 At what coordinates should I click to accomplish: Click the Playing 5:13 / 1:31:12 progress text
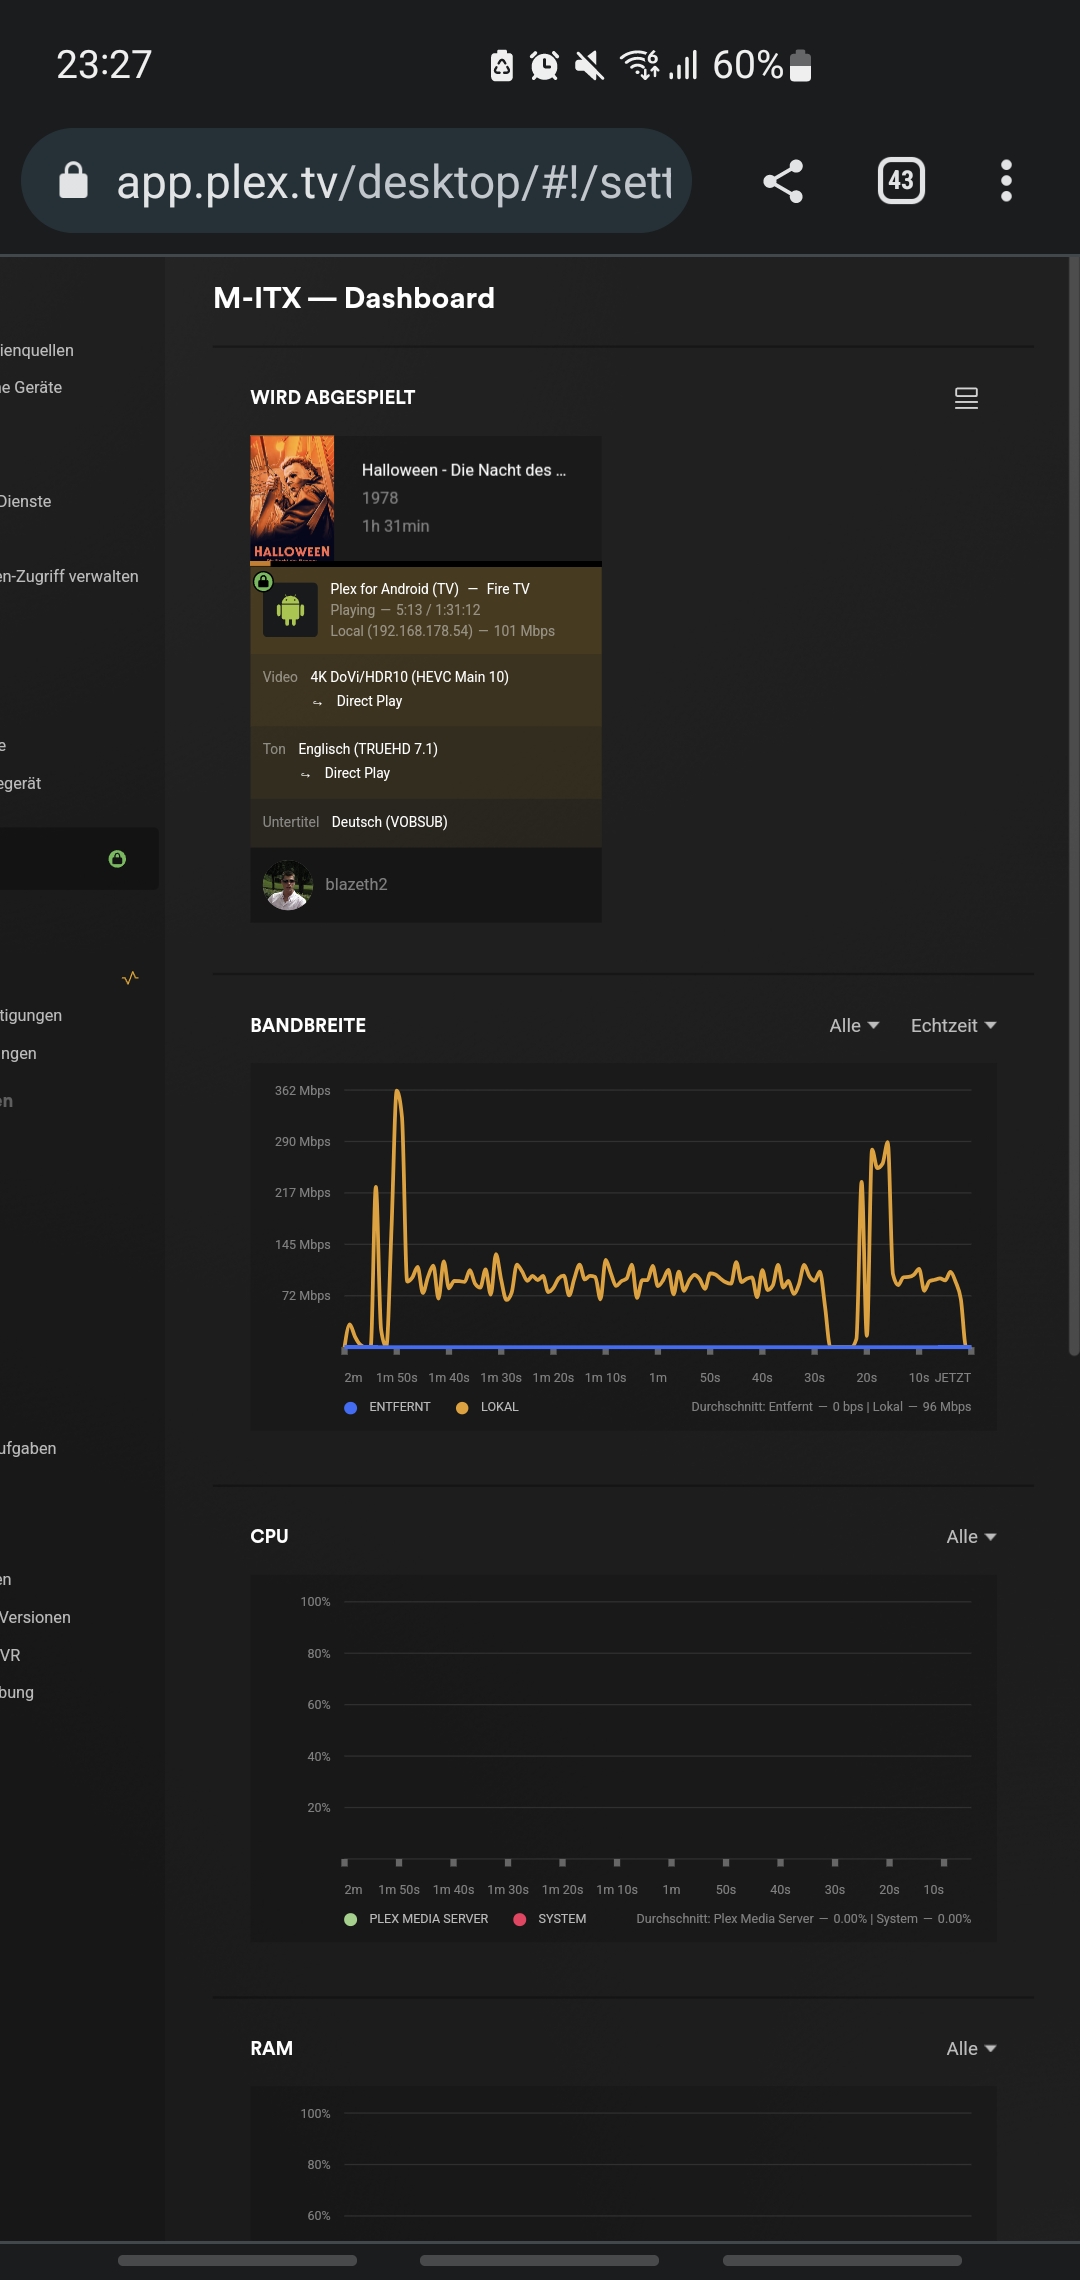405,610
